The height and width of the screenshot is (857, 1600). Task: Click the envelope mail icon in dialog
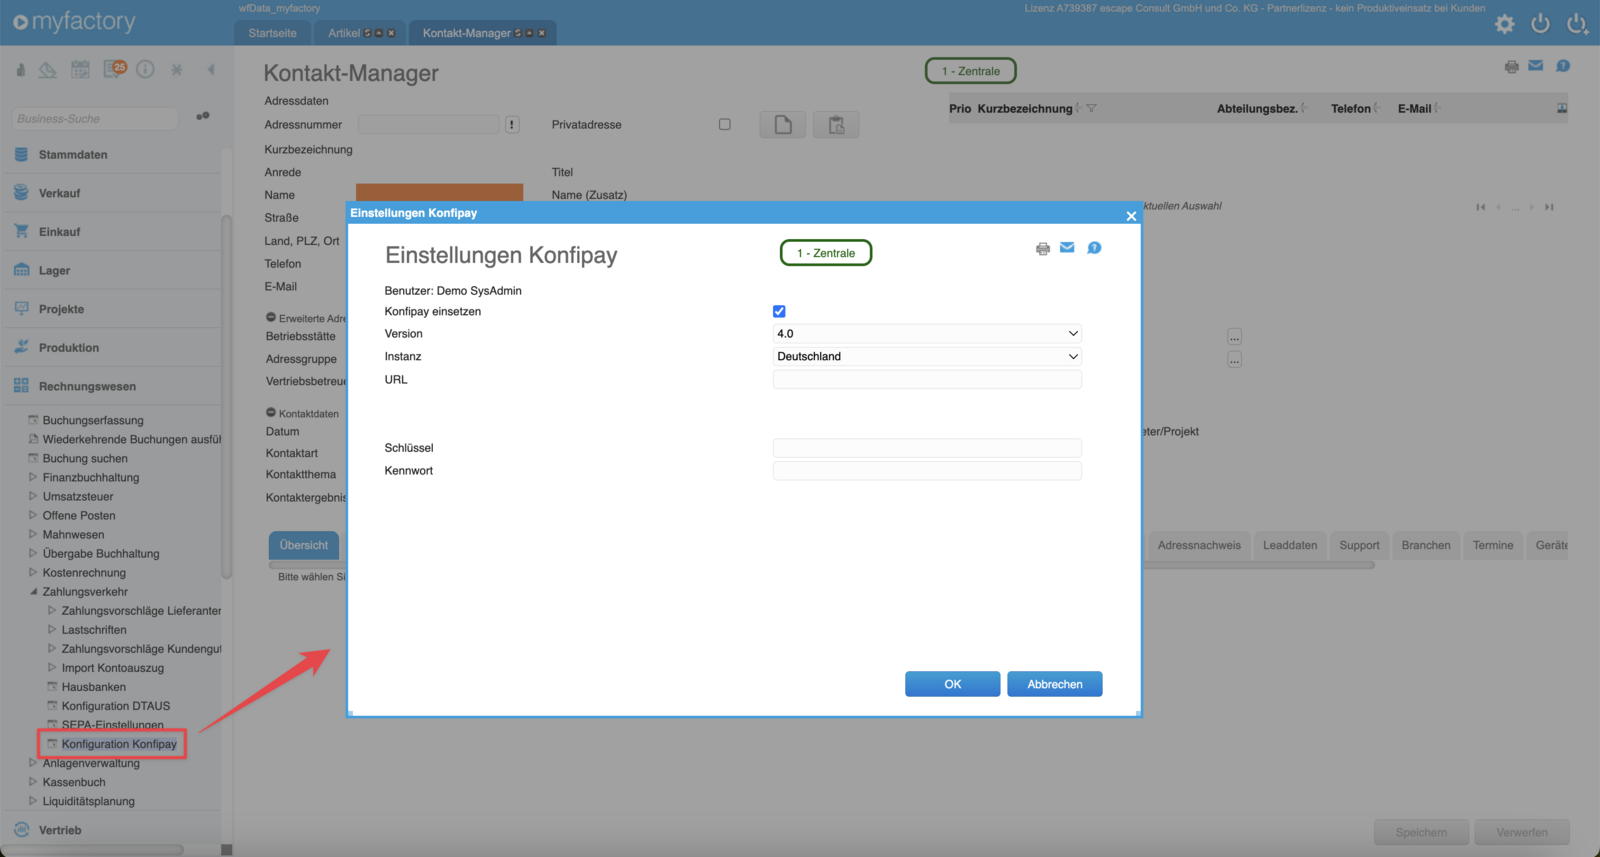point(1067,248)
